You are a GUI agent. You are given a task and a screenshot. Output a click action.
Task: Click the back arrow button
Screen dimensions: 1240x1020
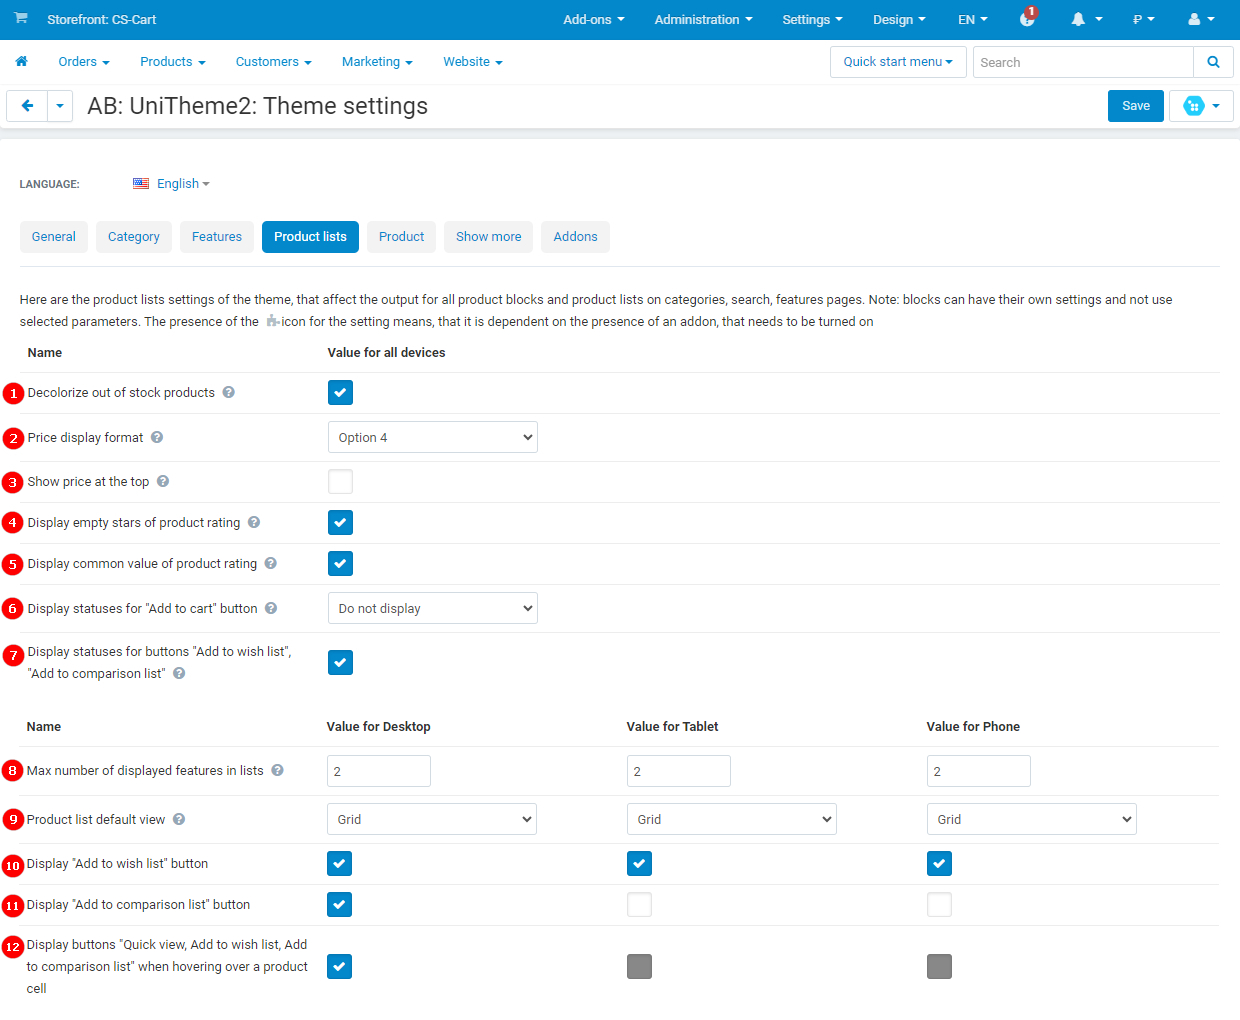[x=27, y=106]
